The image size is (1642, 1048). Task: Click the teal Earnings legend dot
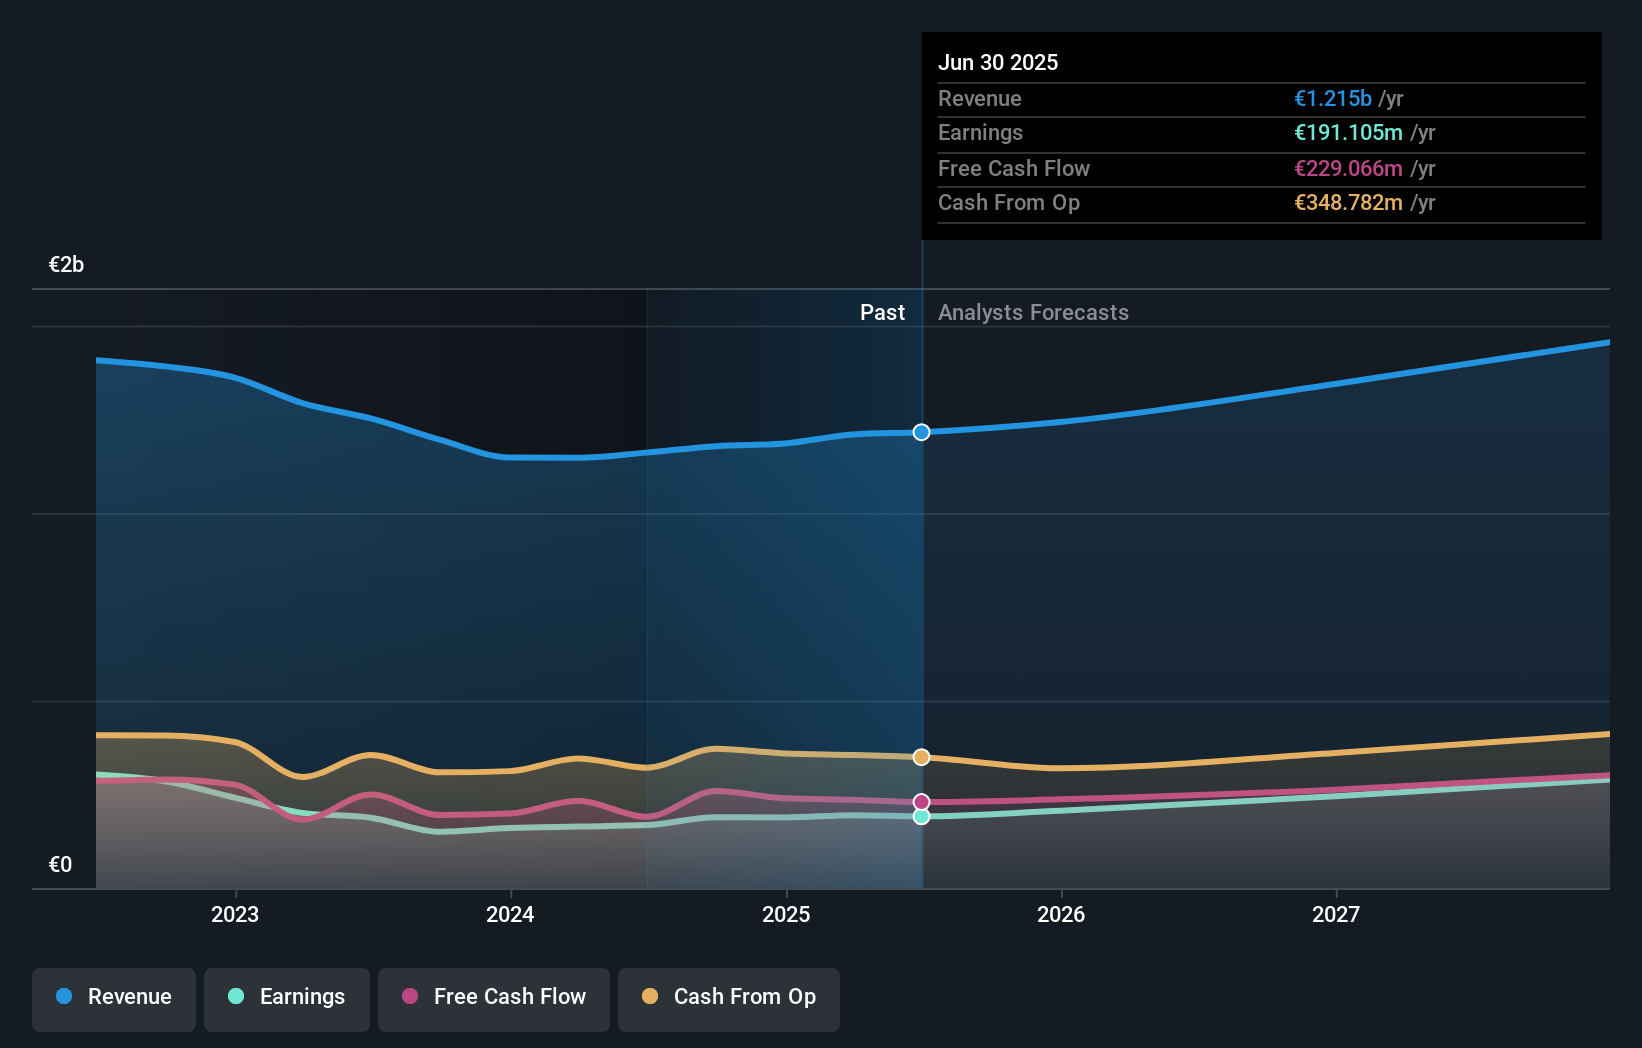point(236,996)
